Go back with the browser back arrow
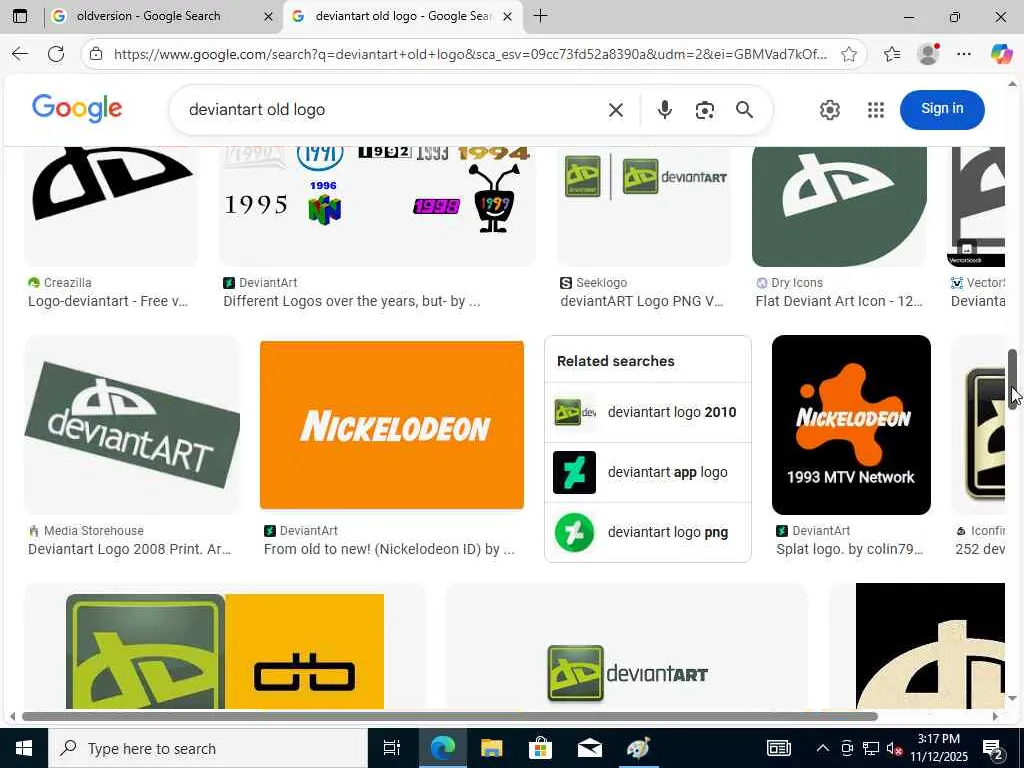Screen dimensions: 1024x768 (x=20, y=54)
